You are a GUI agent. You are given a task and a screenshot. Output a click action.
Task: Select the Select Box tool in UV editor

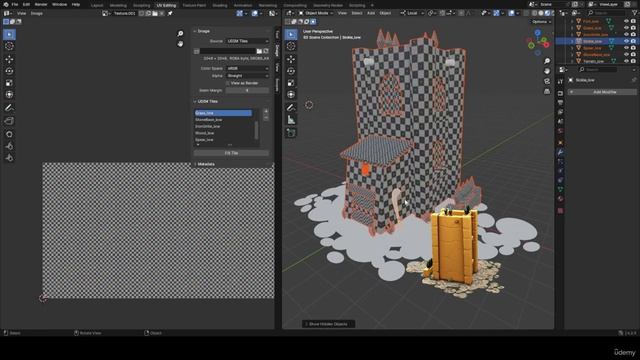(9, 34)
